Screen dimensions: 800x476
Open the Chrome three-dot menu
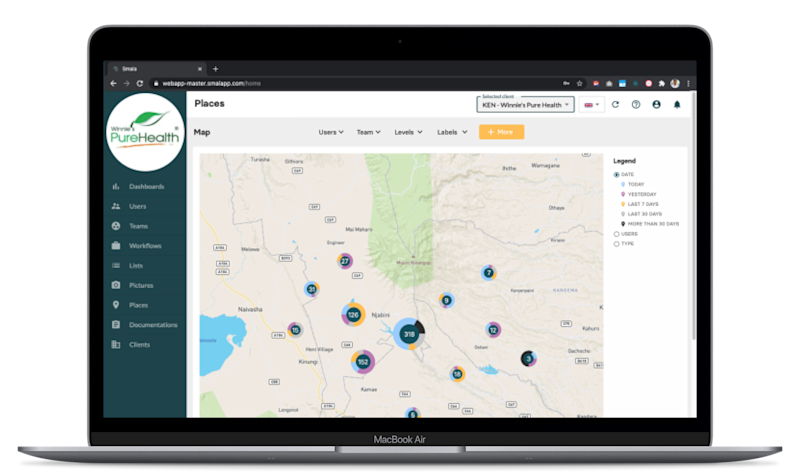click(x=688, y=84)
